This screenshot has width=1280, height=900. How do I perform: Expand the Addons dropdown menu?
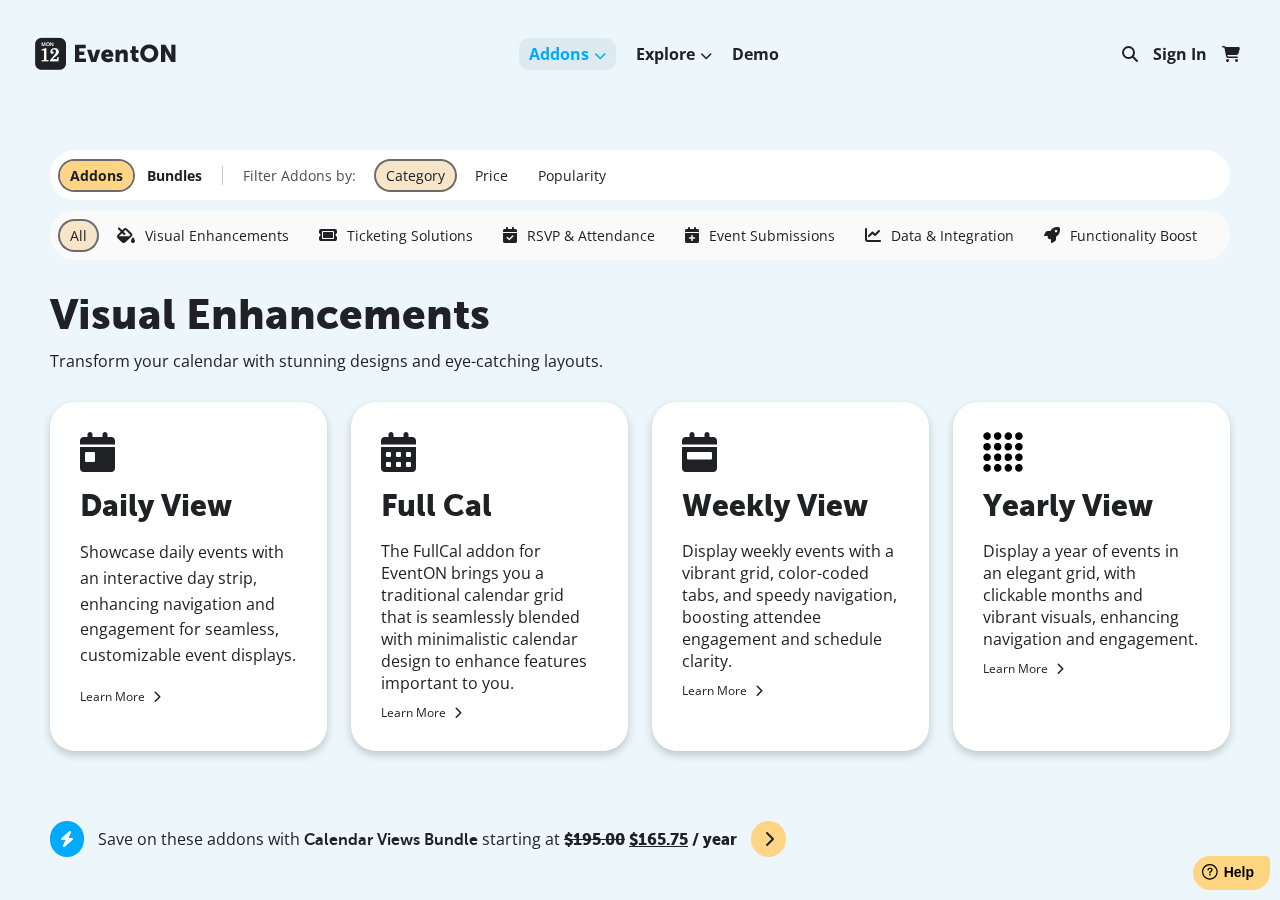[x=567, y=54]
